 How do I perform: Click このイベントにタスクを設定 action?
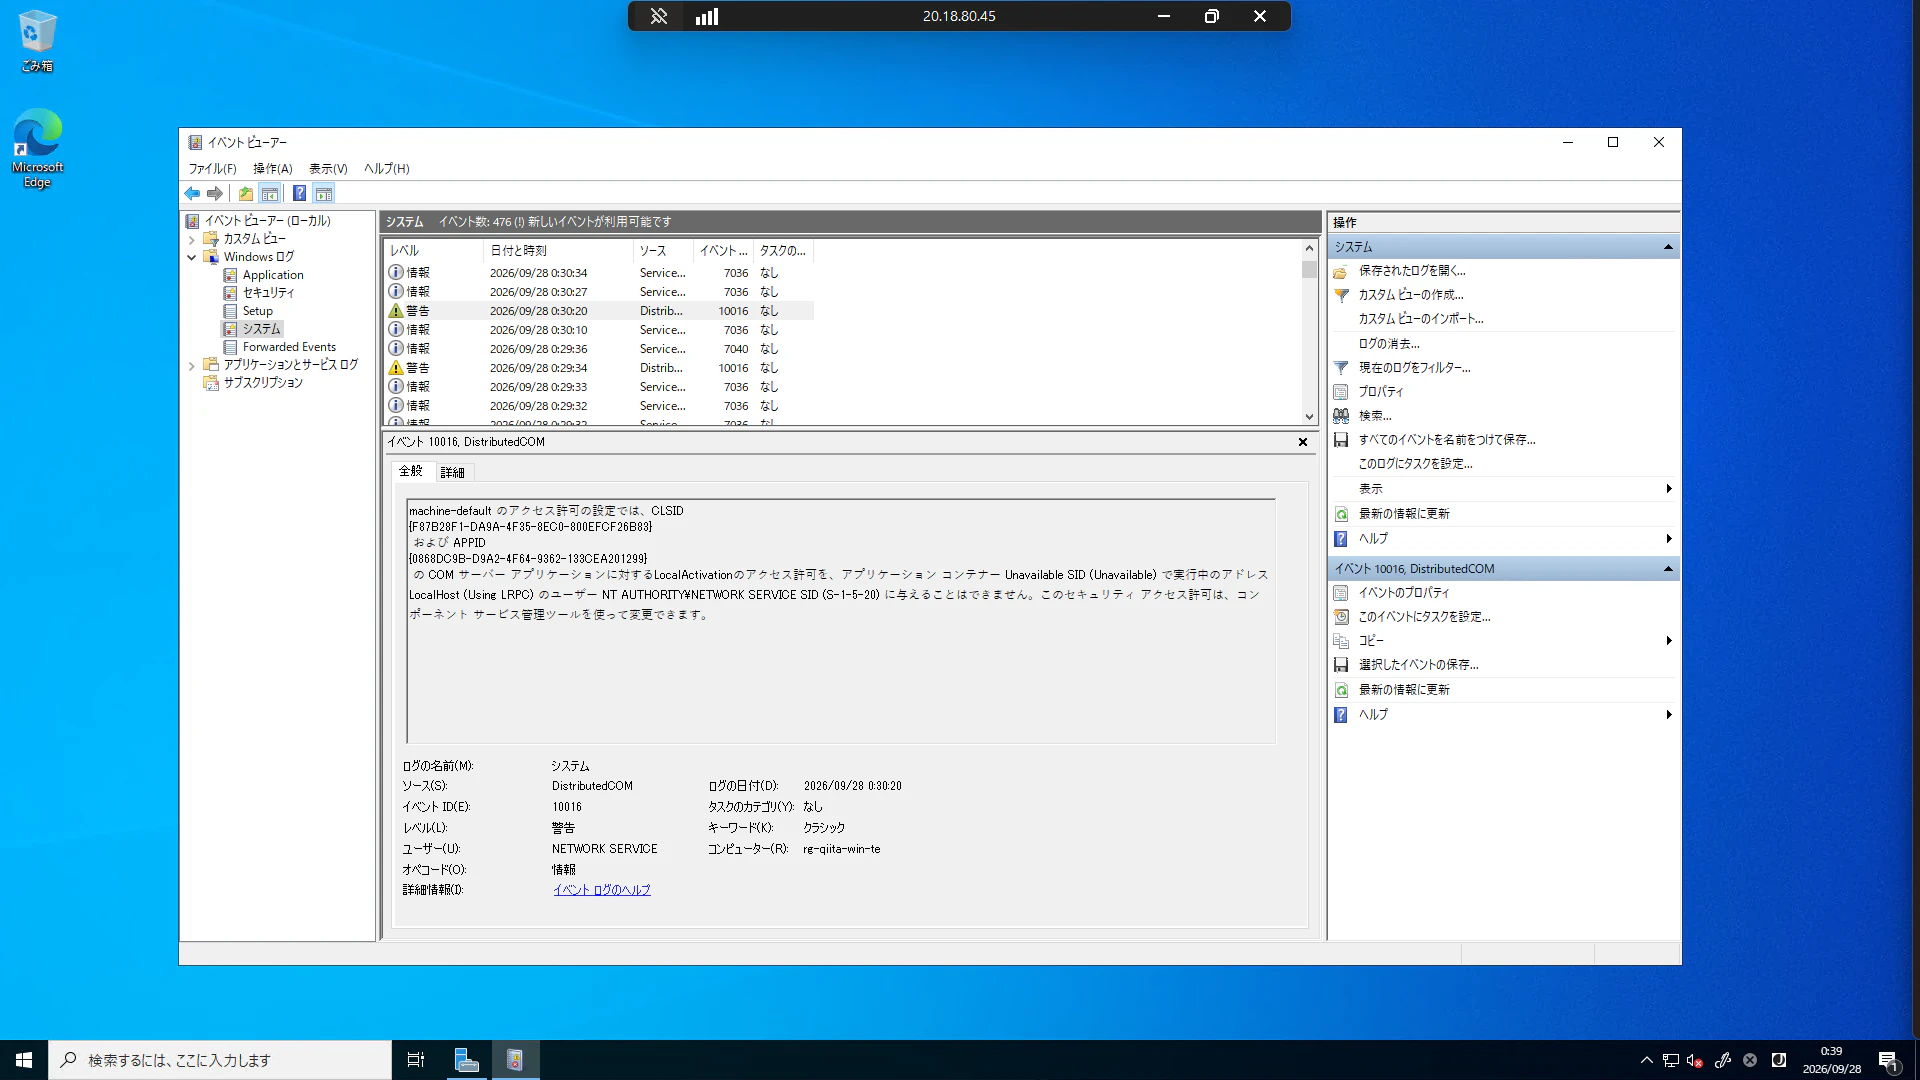pyautogui.click(x=1424, y=617)
